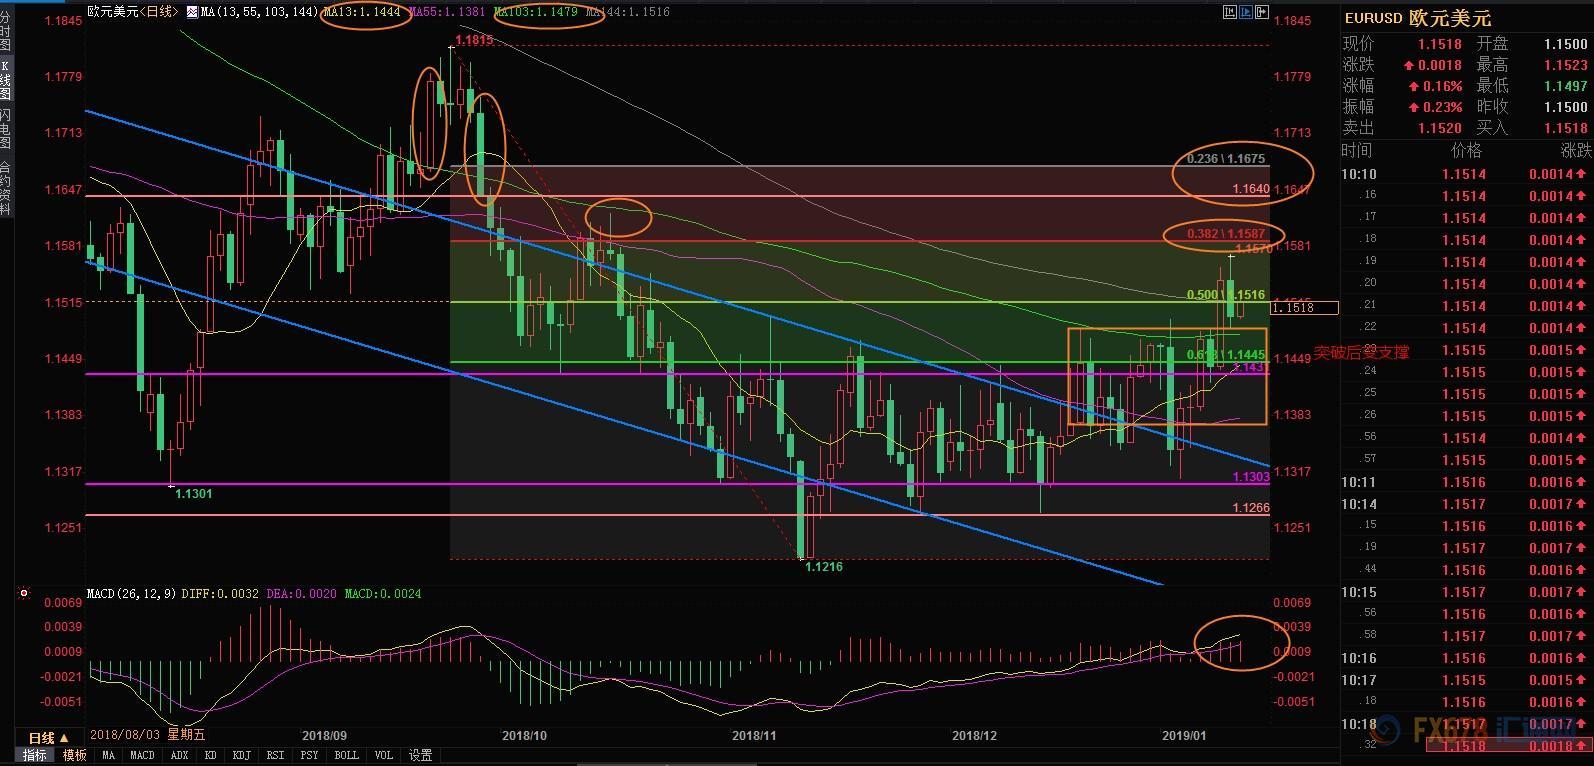The image size is (1594, 766).
Task: Apply the PSY indicator
Action: [309, 756]
